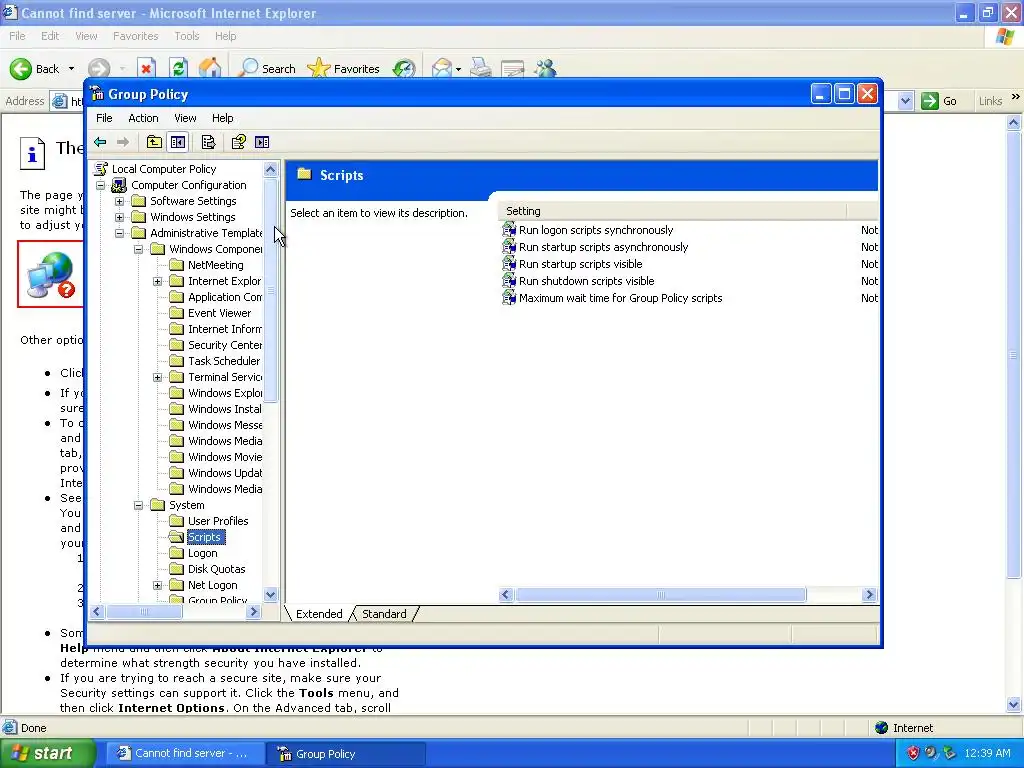Open the View menu in Group Policy
Viewport: 1024px width, 768px height.
click(185, 118)
